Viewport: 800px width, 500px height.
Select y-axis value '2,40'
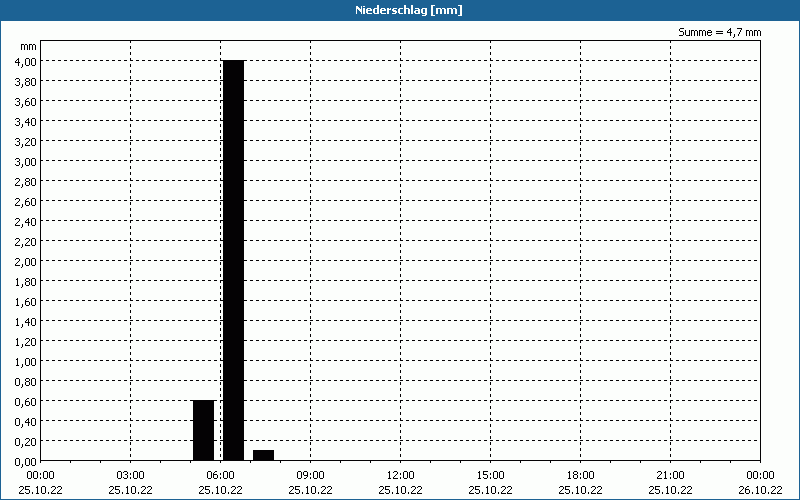[x=25, y=221]
